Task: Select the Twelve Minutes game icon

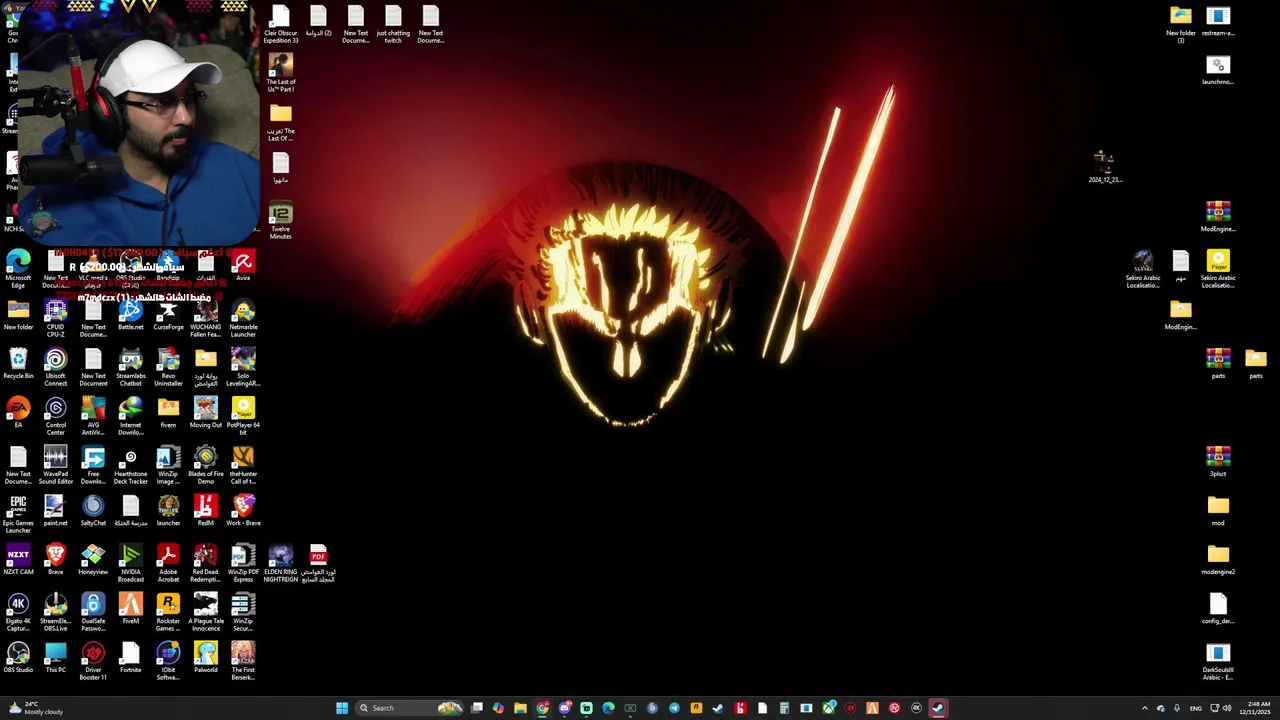Action: (281, 221)
